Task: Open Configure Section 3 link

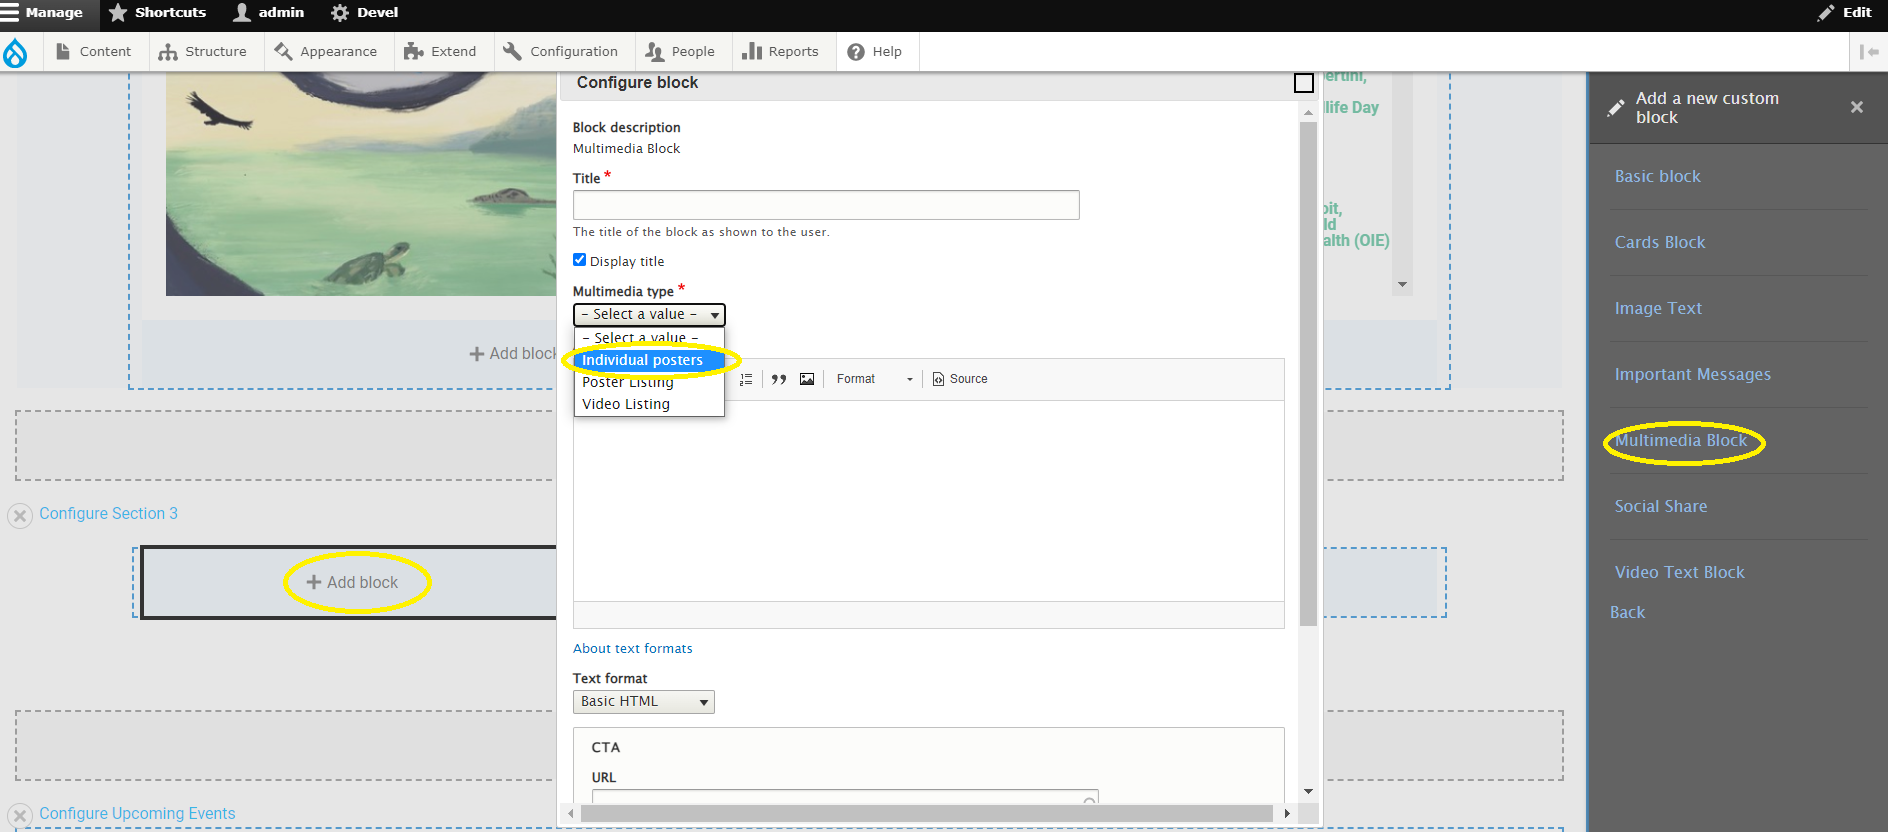Action: (108, 513)
